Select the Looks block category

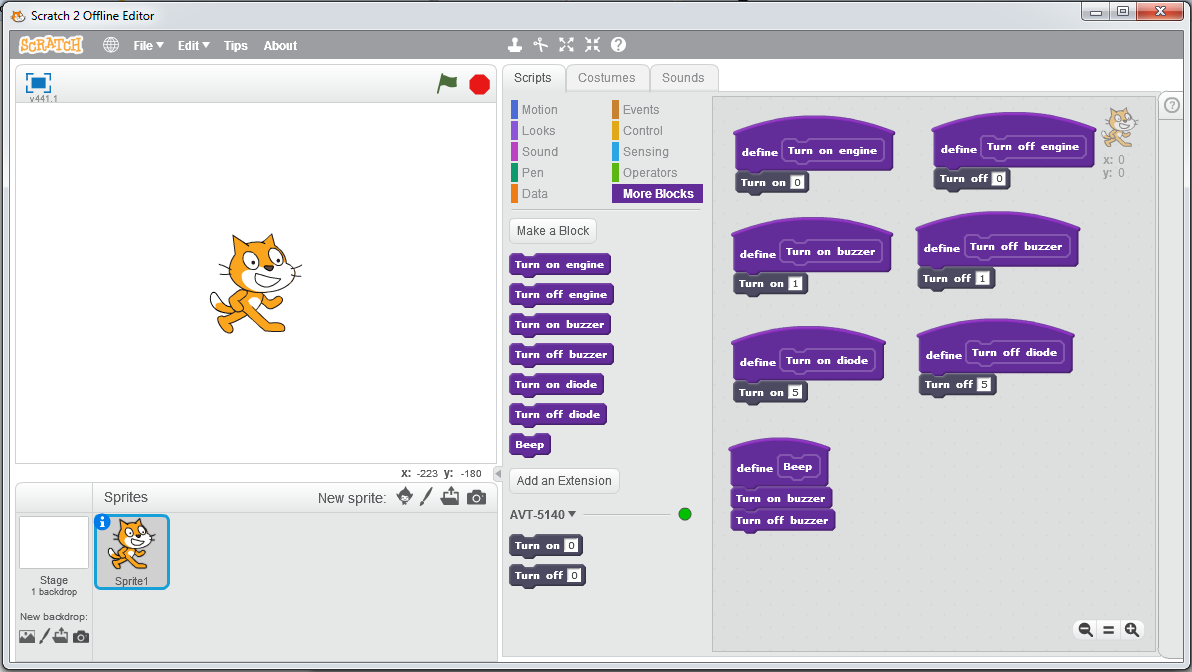[538, 131]
